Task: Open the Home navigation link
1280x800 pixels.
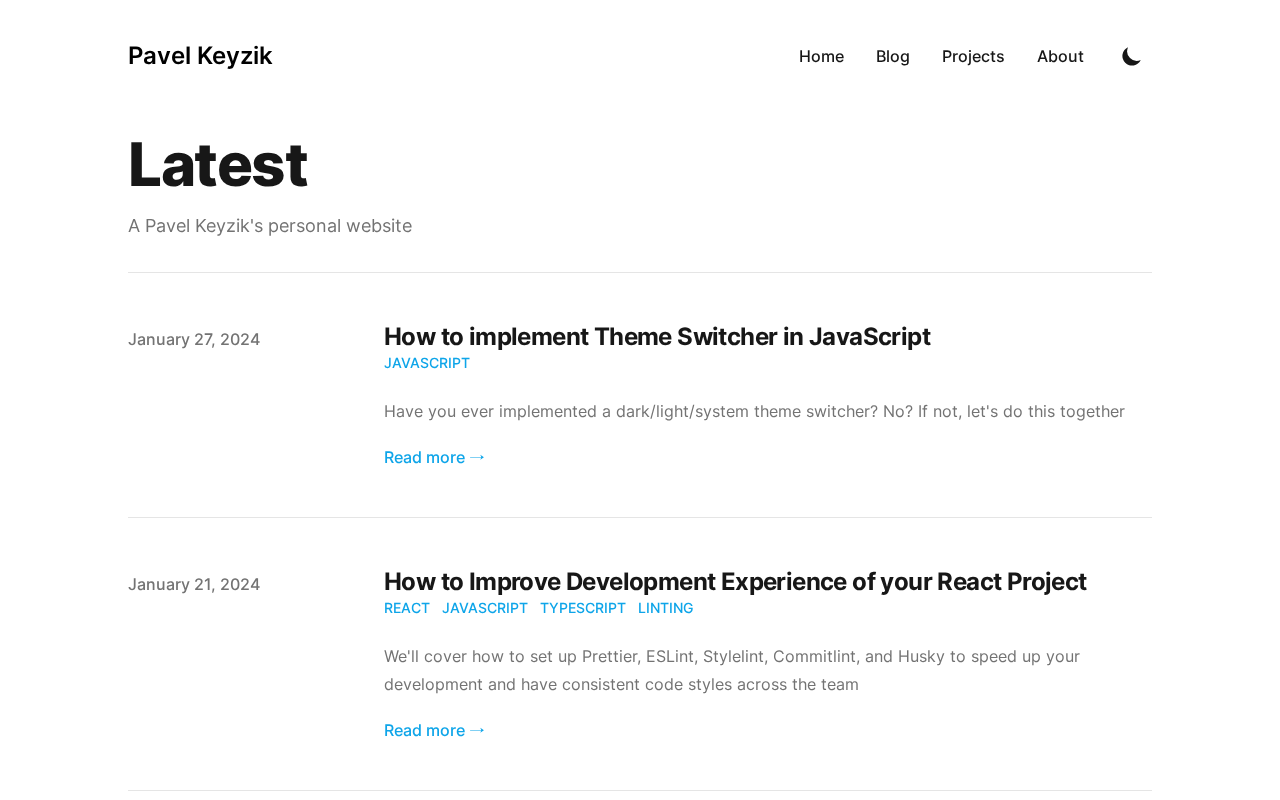Action: [x=821, y=57]
